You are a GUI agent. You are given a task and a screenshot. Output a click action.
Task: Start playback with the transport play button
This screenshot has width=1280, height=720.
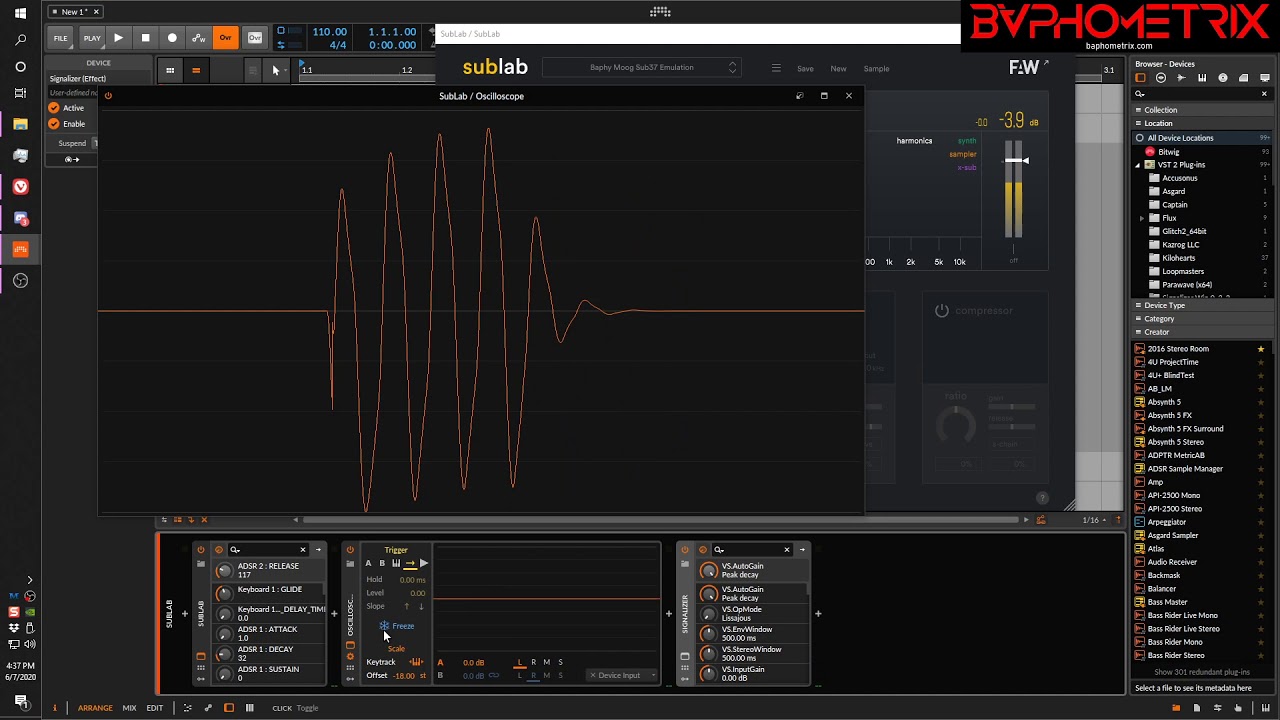118,38
